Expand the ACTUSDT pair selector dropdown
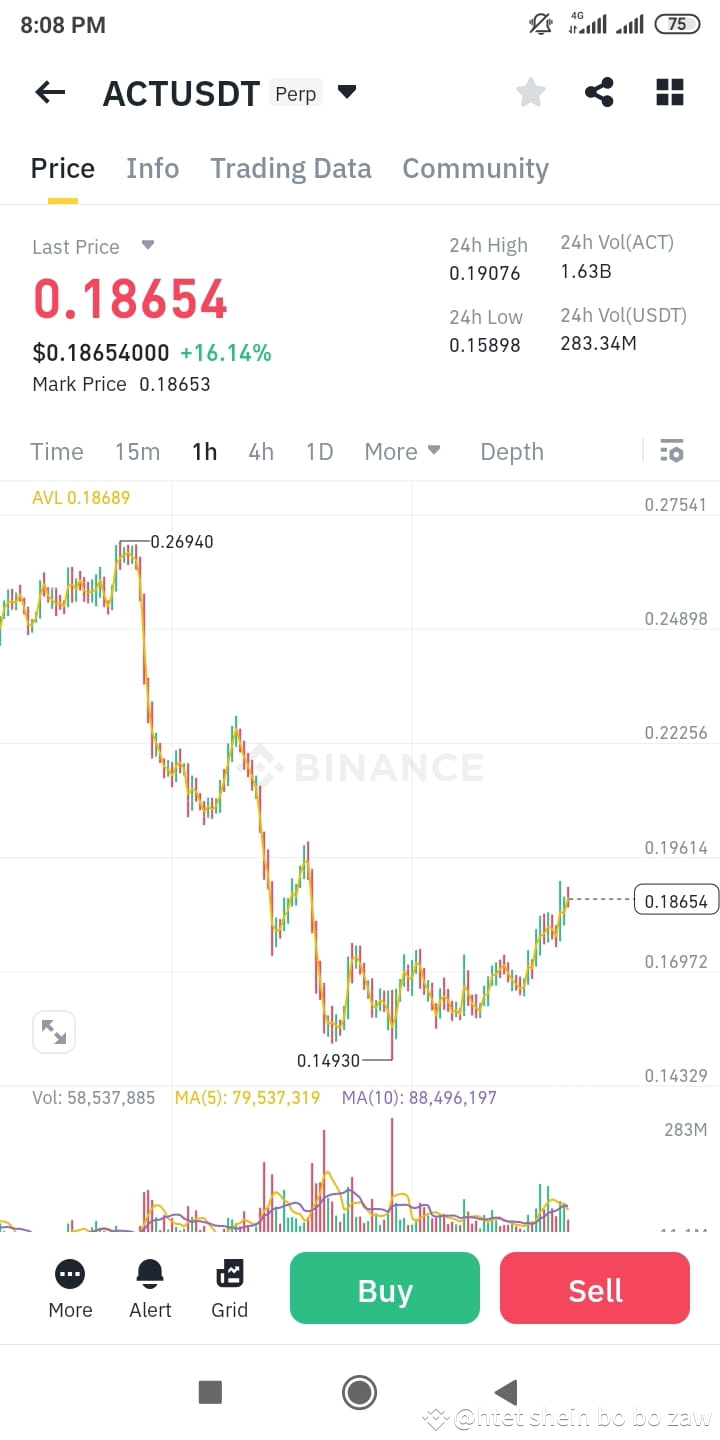Screen dimensions: 720x1440 click(x=347, y=92)
